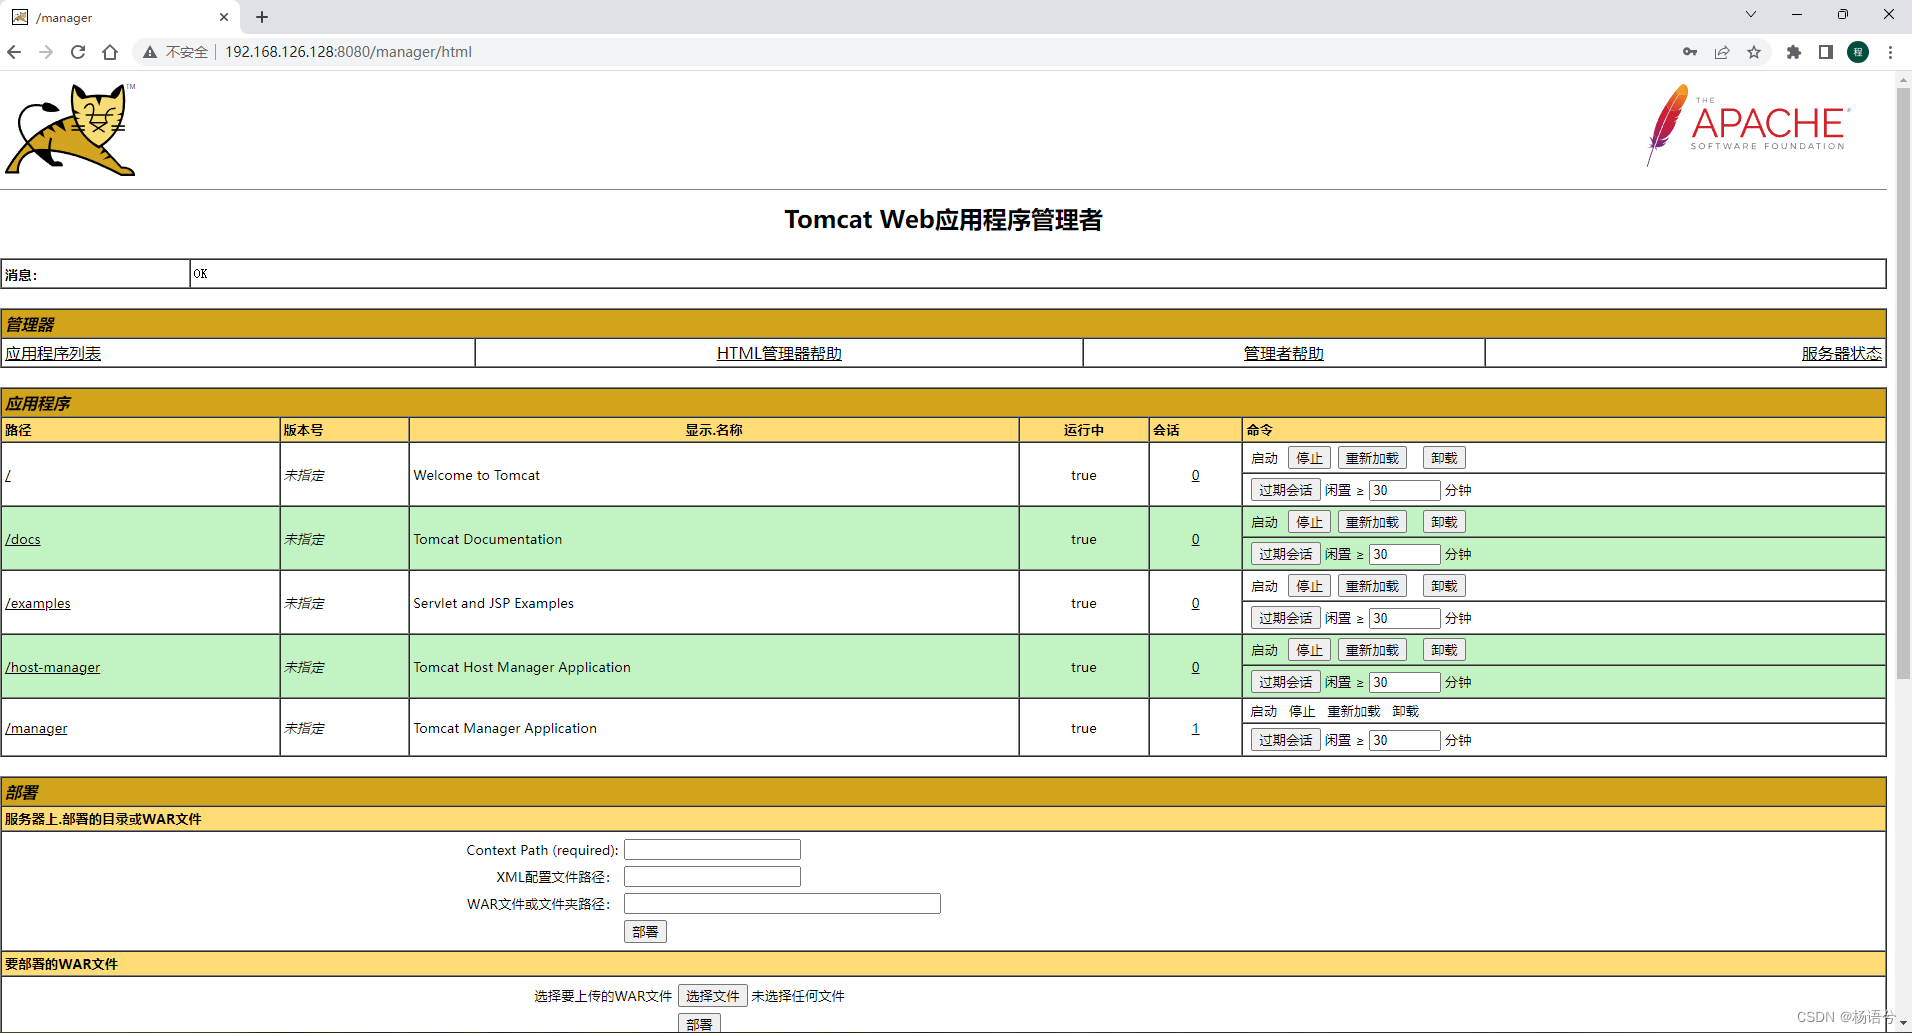Open the HTML管理器帮助 link
This screenshot has height=1033, width=1912.
[779, 353]
